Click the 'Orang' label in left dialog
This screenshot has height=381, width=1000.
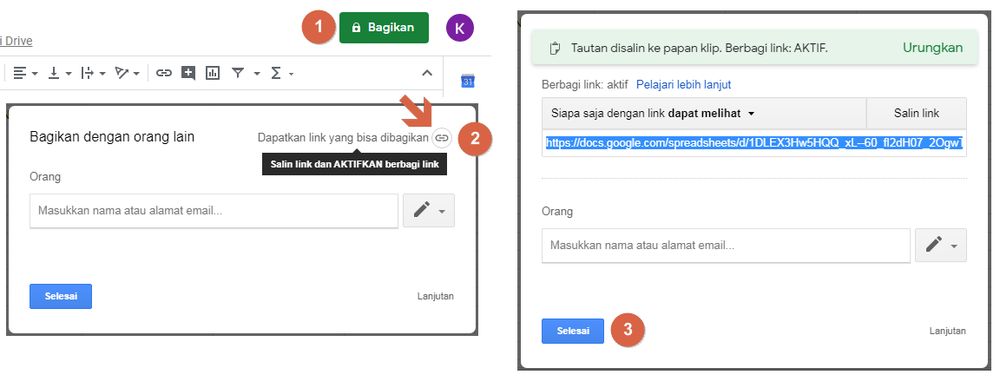coord(45,177)
